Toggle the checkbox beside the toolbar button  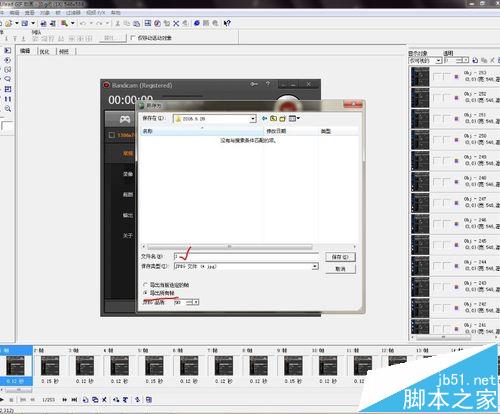click(x=133, y=38)
